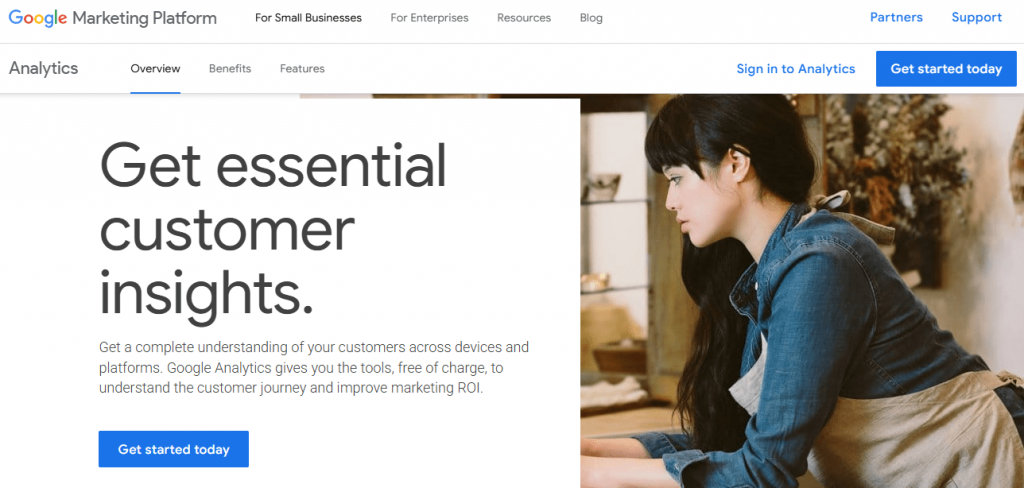Switch to the Benefits tab
The image size is (1024, 488).
click(x=230, y=69)
